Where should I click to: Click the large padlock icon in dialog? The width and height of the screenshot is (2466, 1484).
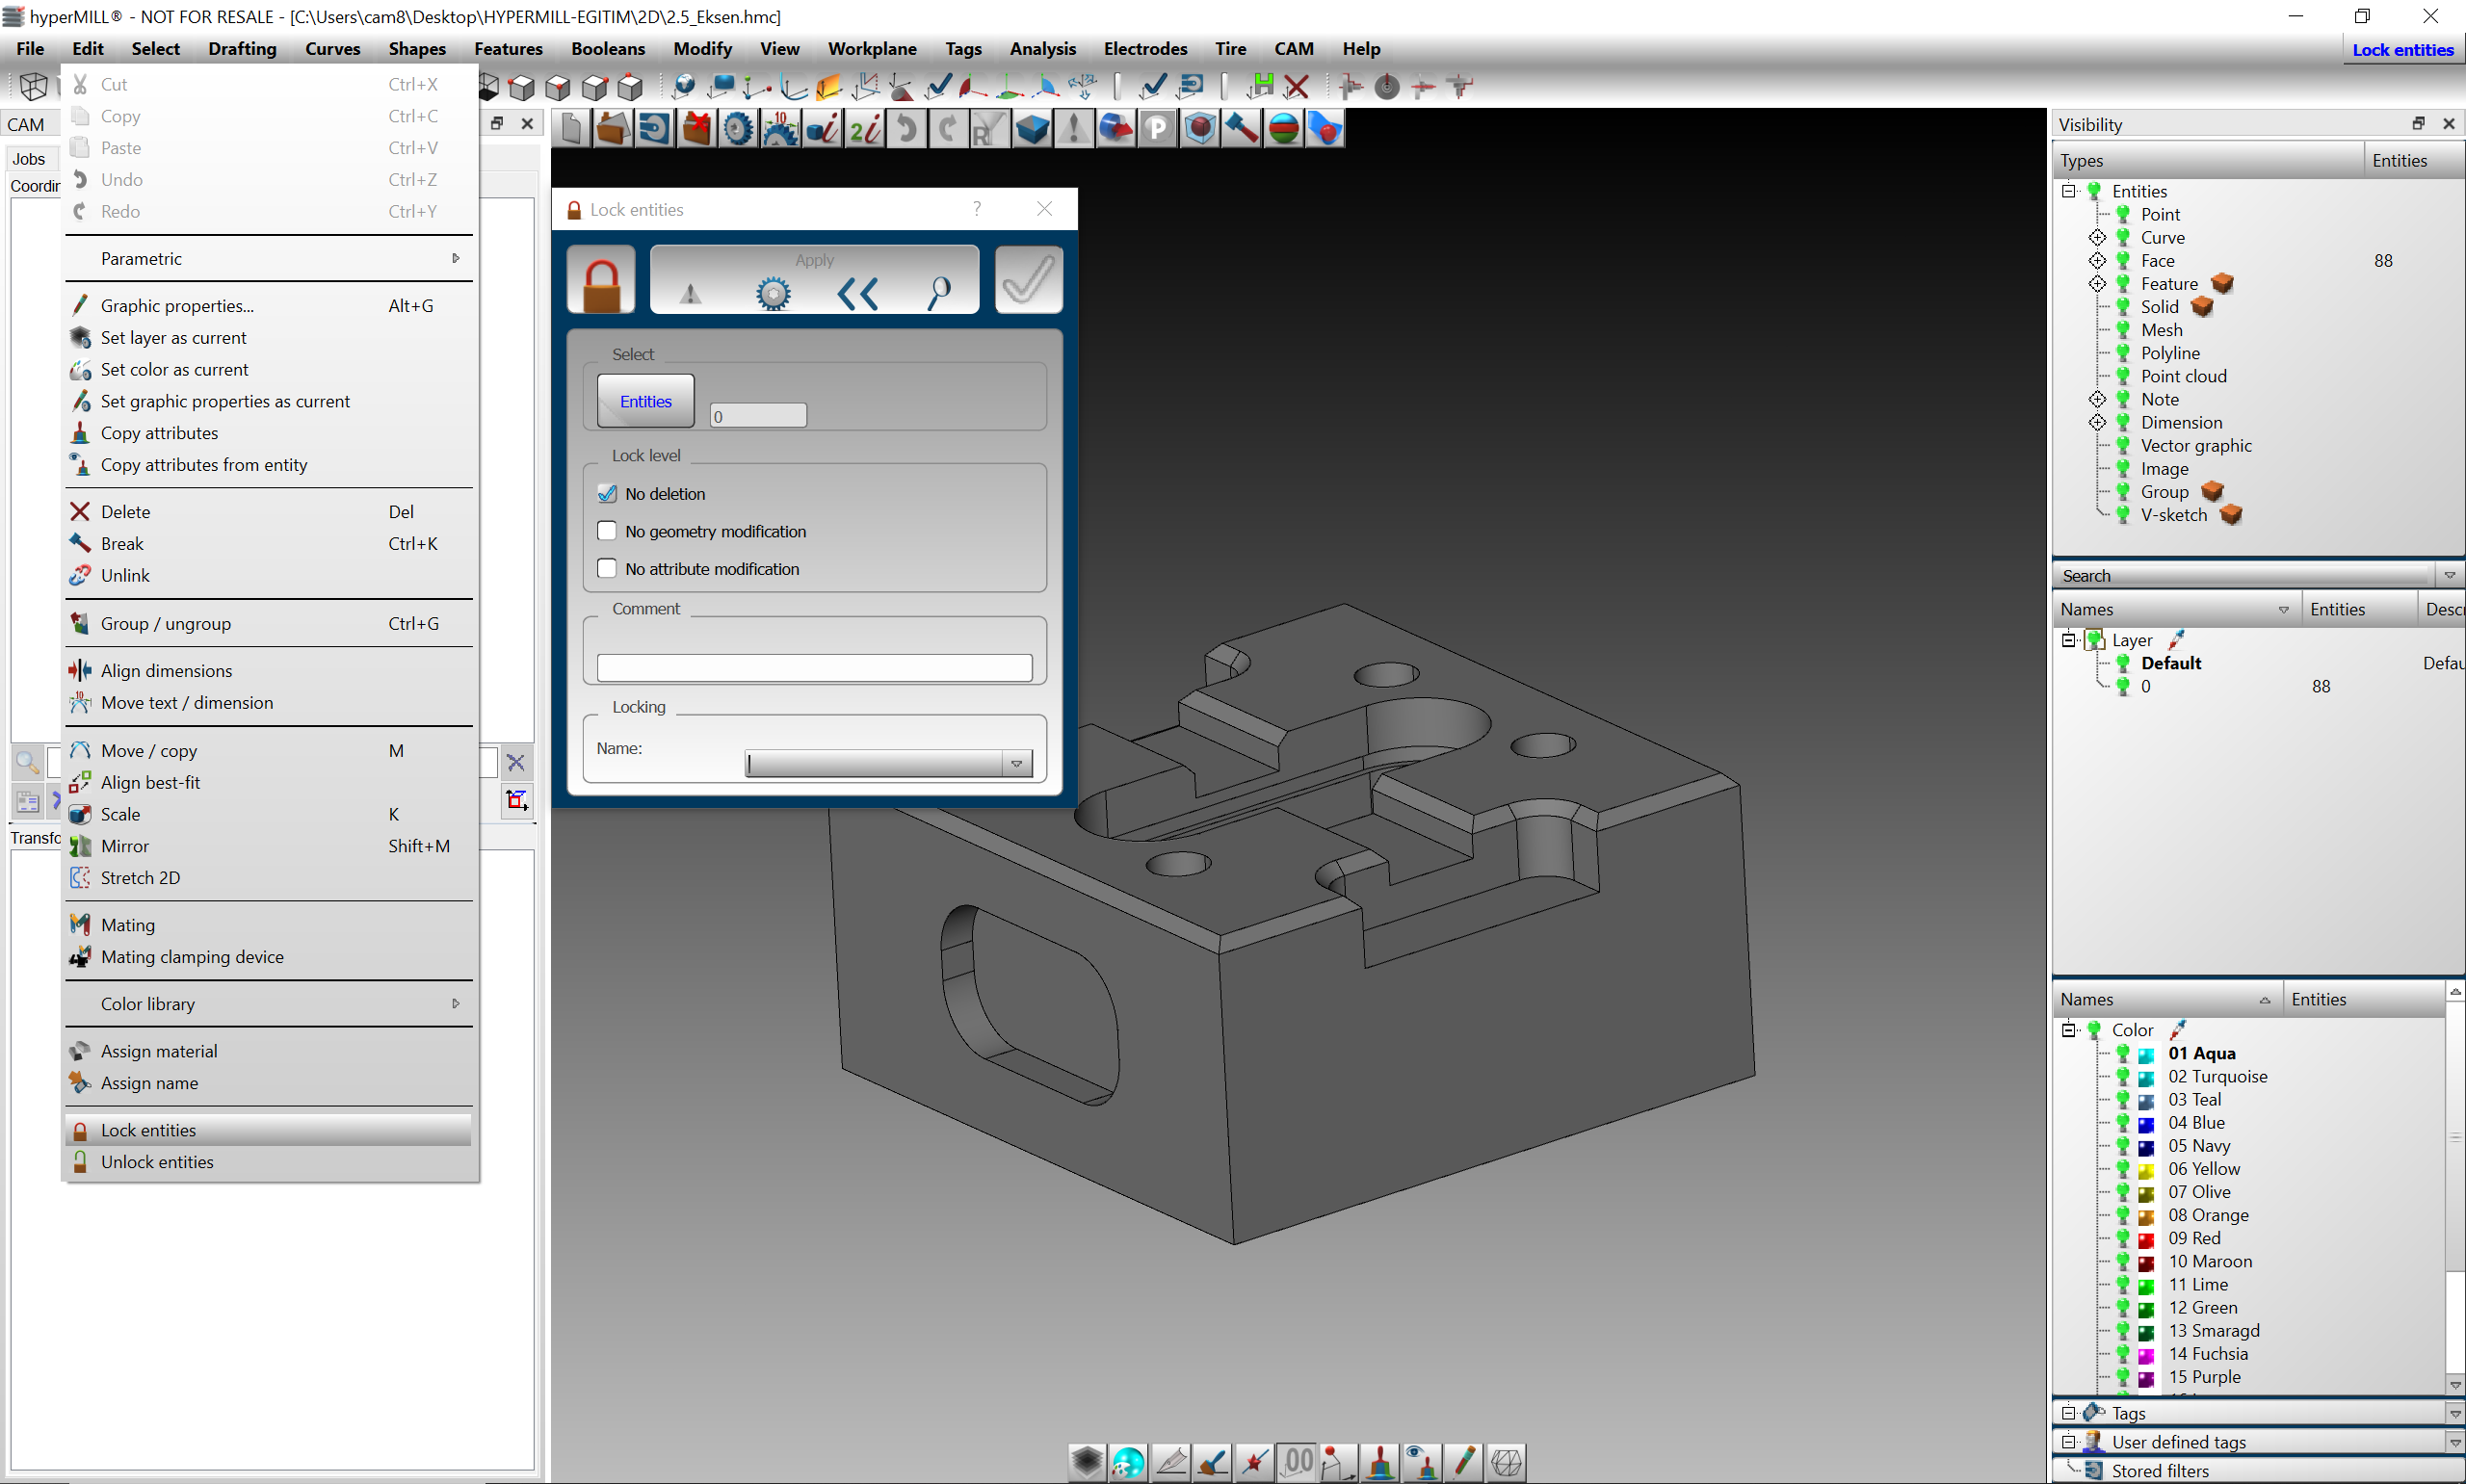(x=601, y=282)
